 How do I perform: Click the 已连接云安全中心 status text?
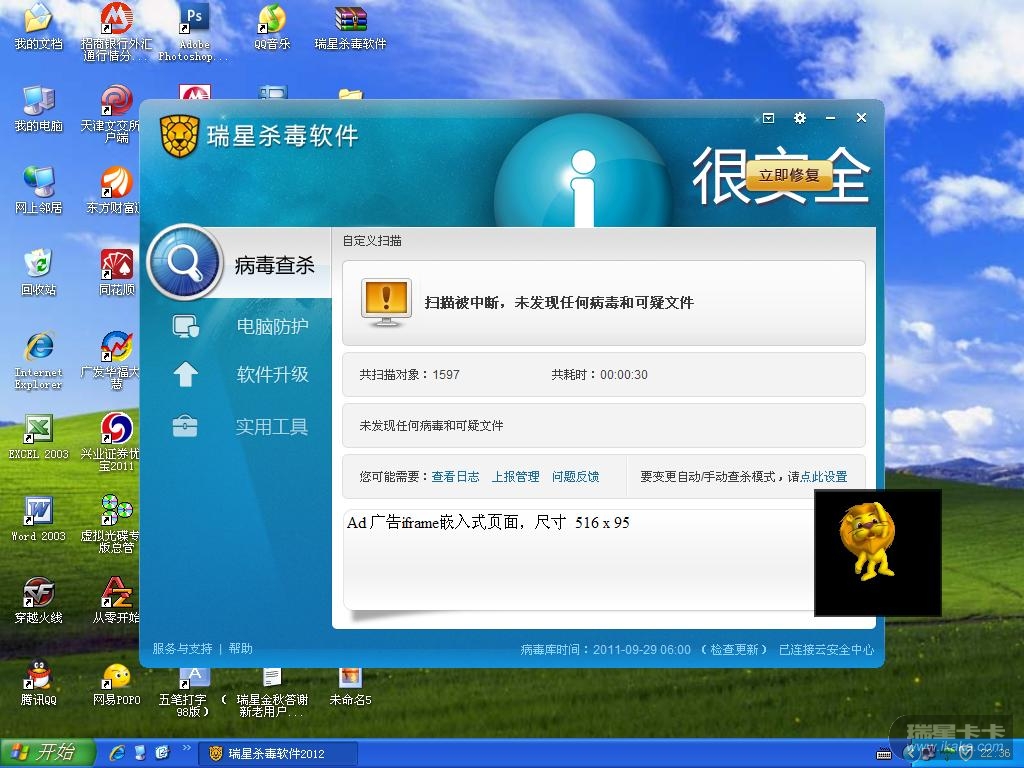pos(826,650)
